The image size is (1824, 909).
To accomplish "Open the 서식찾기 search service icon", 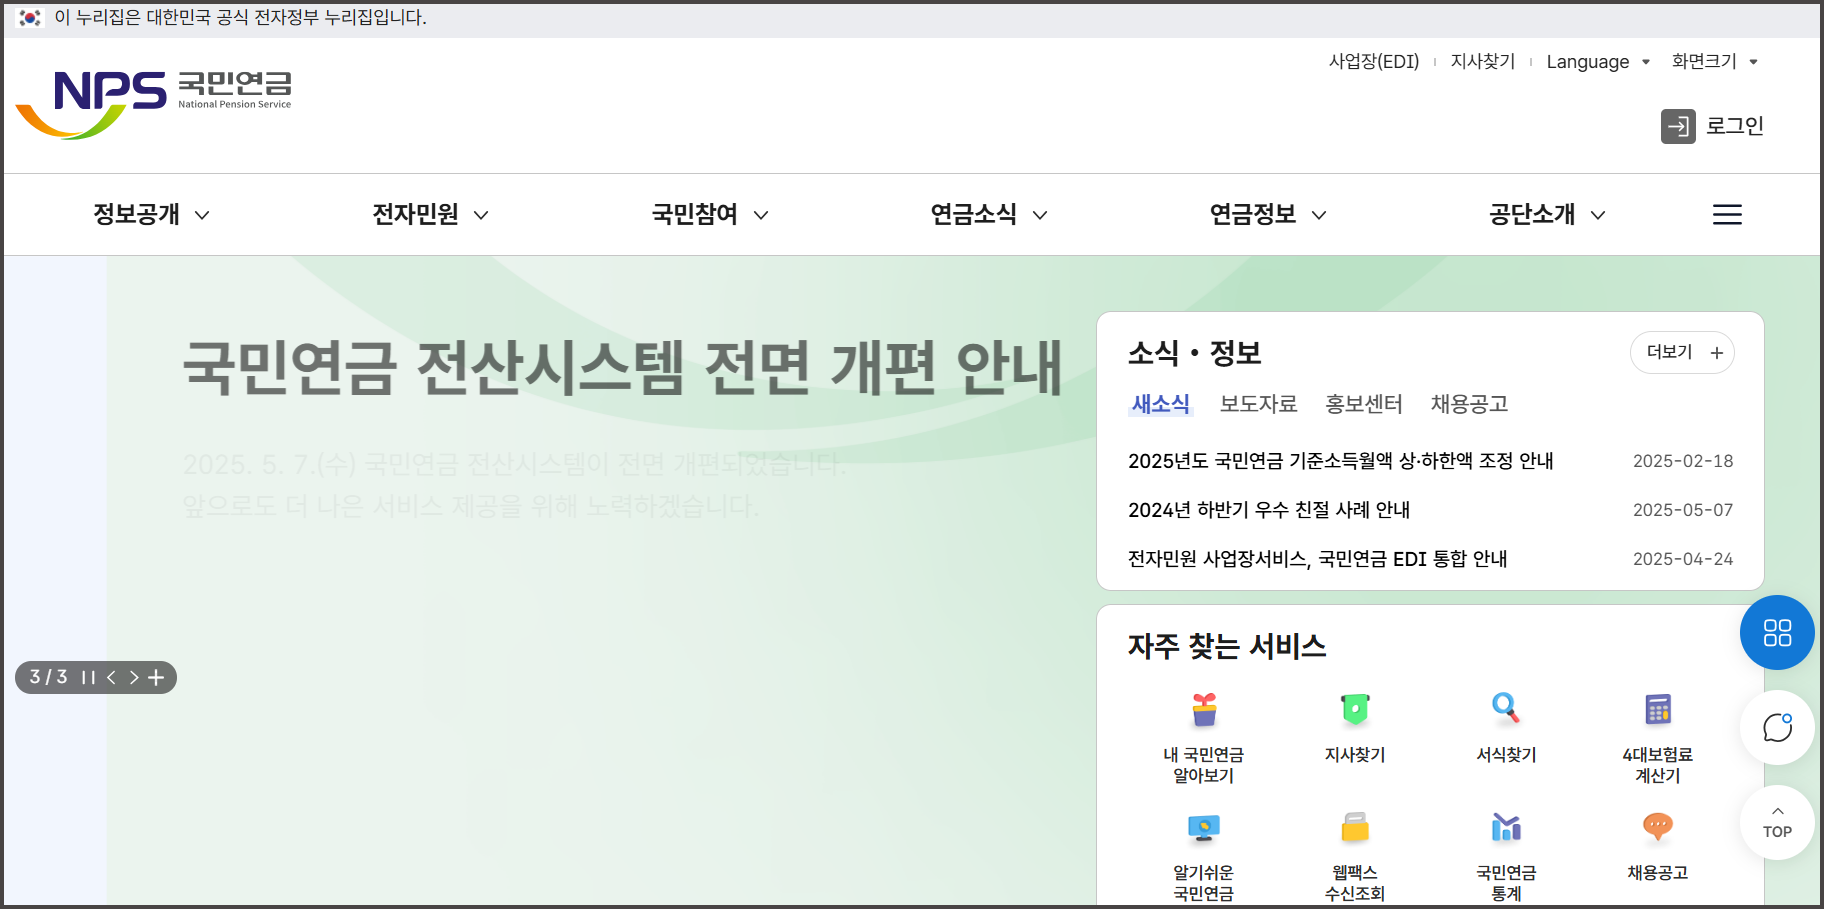I will point(1505,711).
